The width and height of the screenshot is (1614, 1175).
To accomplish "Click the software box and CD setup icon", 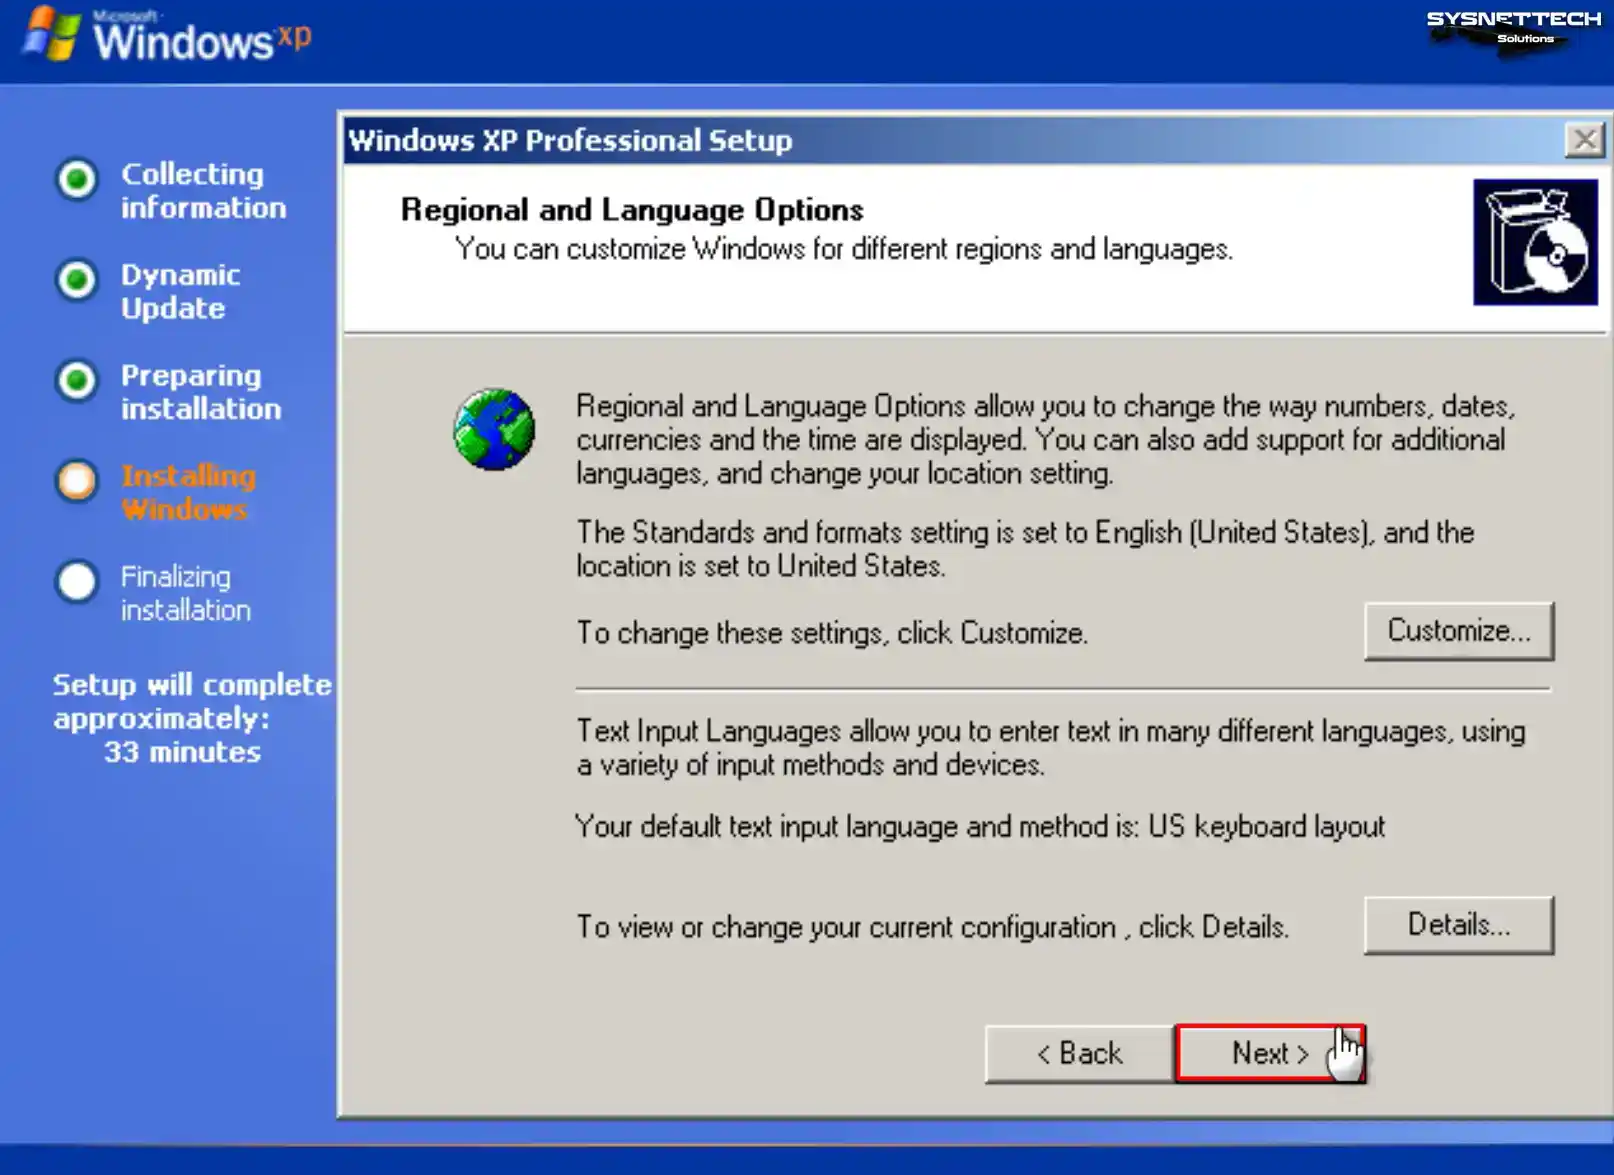I will pos(1535,243).
